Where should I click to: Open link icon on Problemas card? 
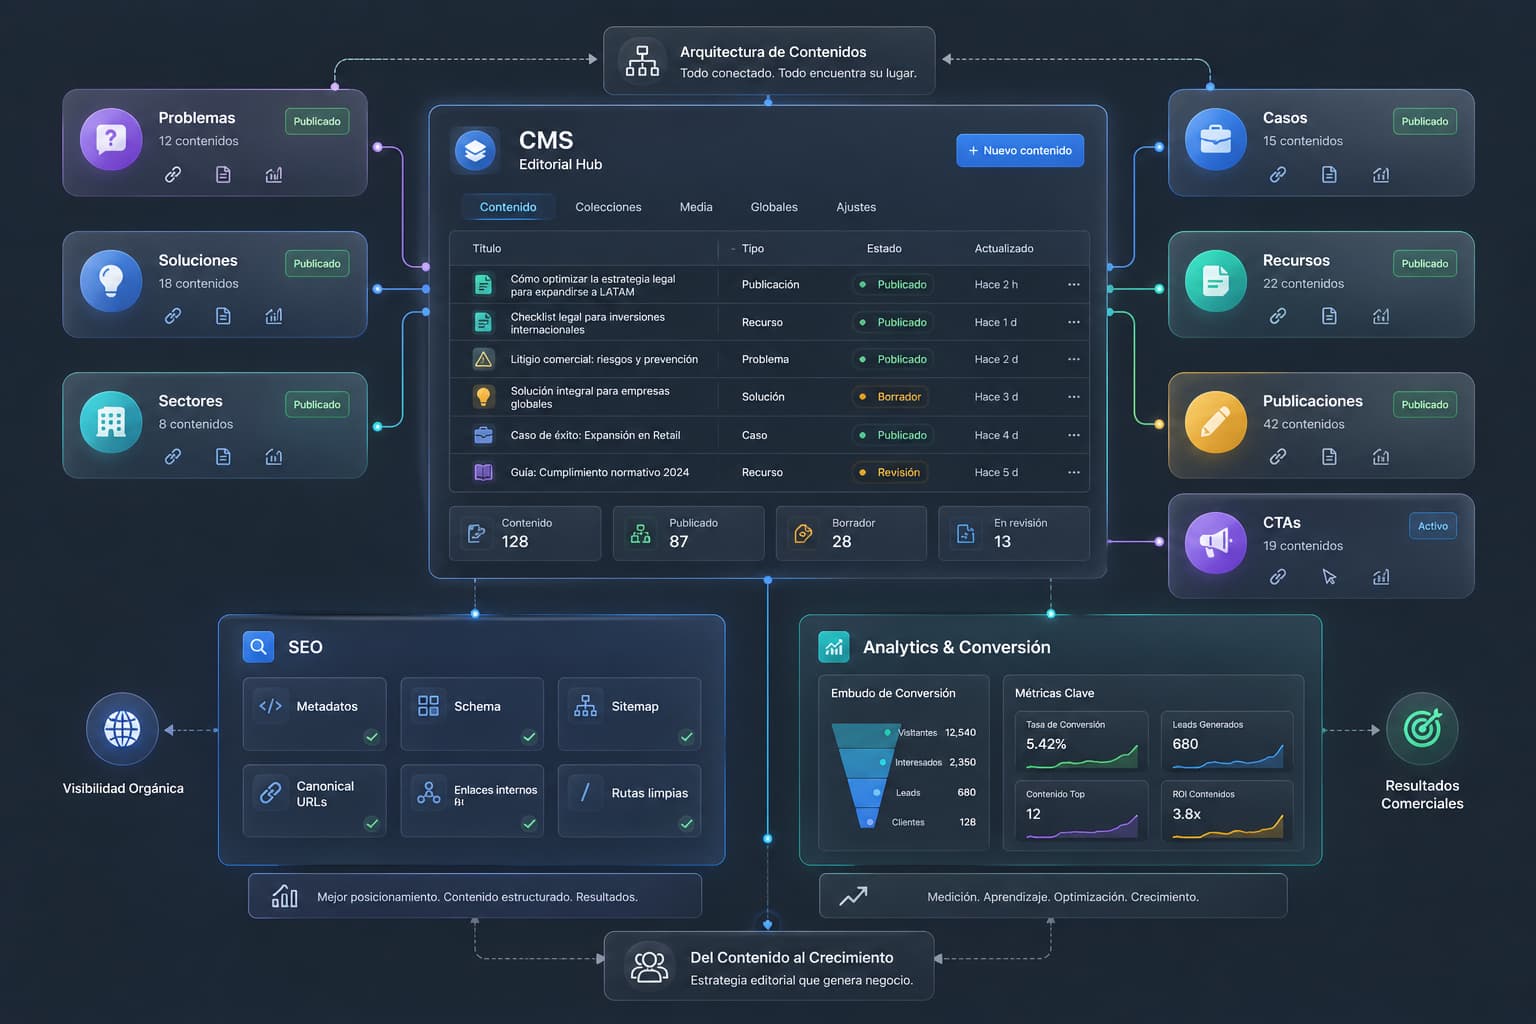(x=173, y=174)
